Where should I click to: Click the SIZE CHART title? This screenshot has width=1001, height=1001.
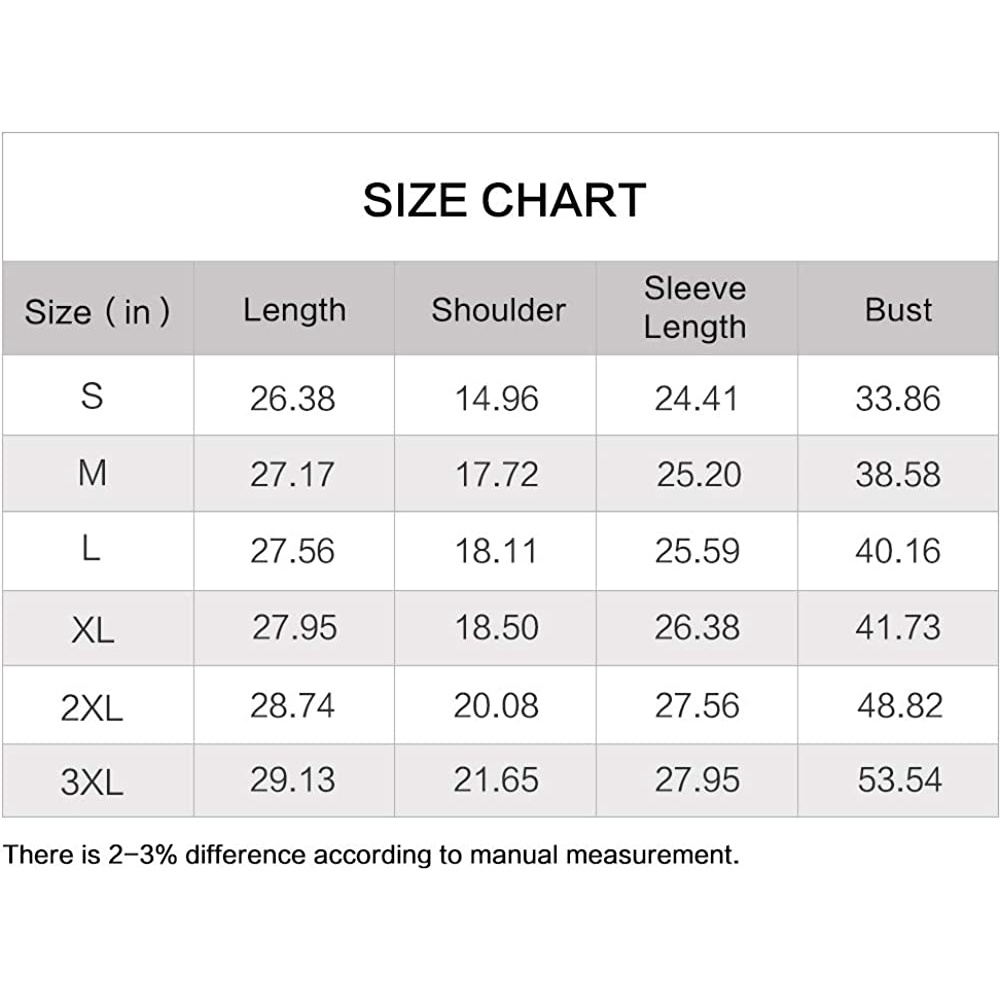503,200
